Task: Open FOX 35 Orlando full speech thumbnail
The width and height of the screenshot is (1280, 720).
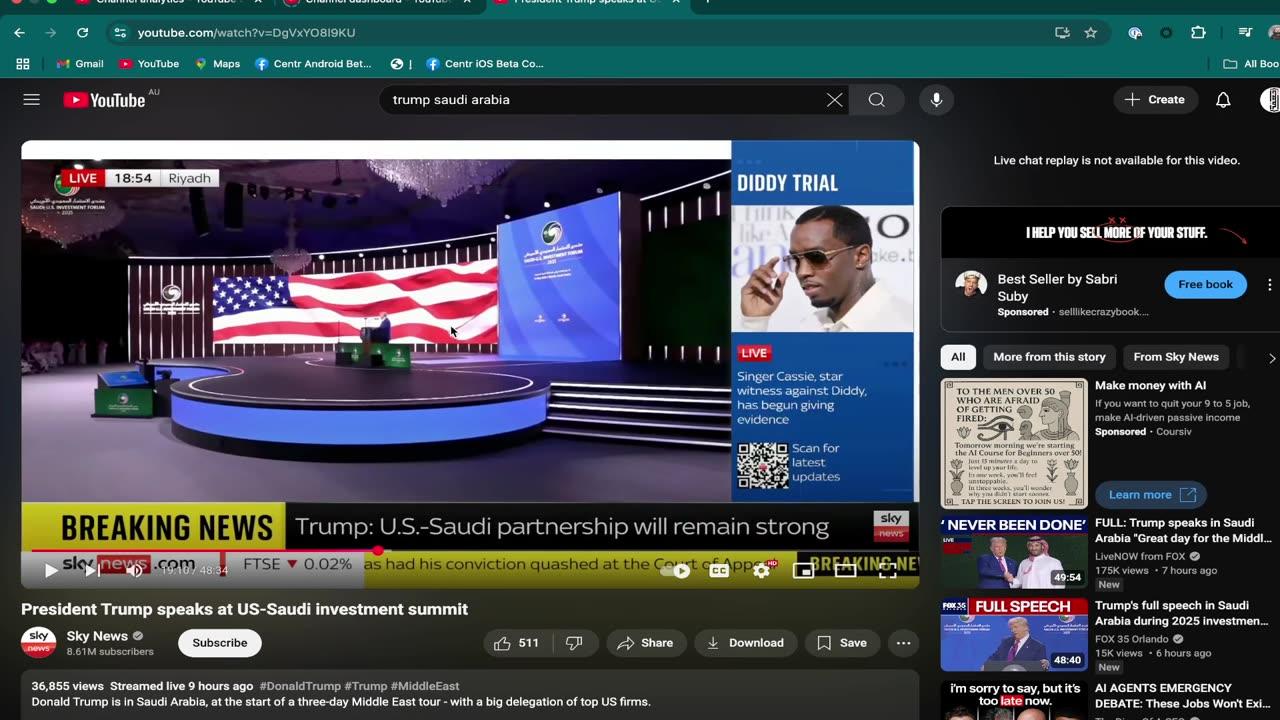Action: click(1014, 635)
